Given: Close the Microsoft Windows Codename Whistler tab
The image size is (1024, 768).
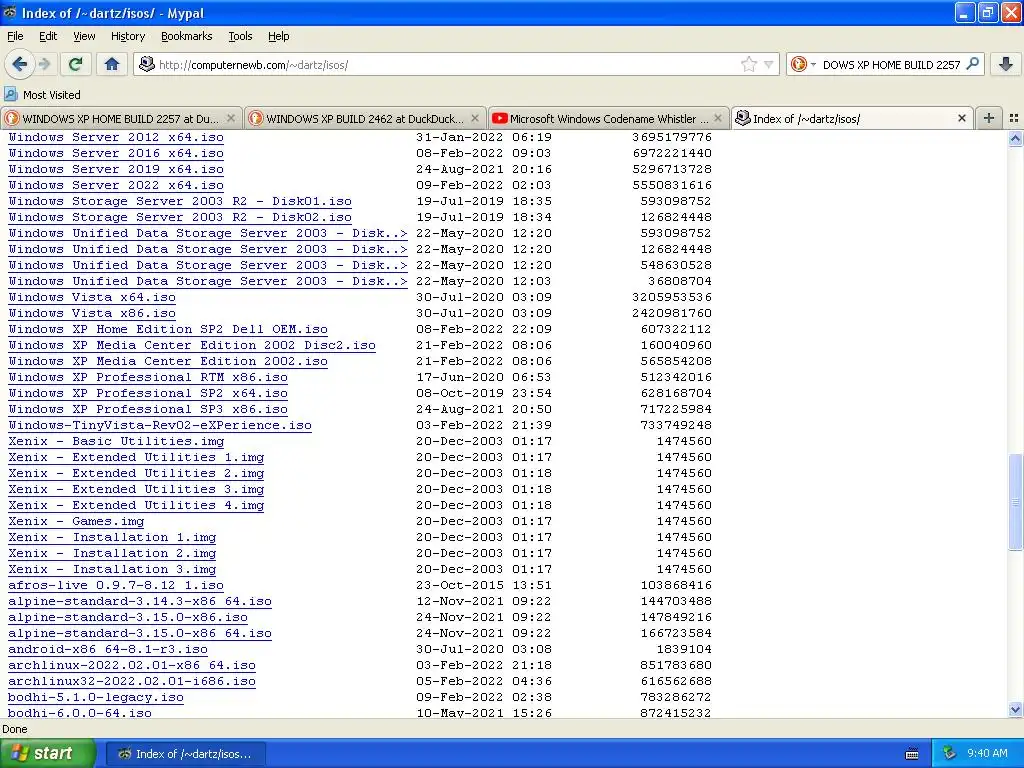Looking at the screenshot, I should pyautogui.click(x=718, y=118).
